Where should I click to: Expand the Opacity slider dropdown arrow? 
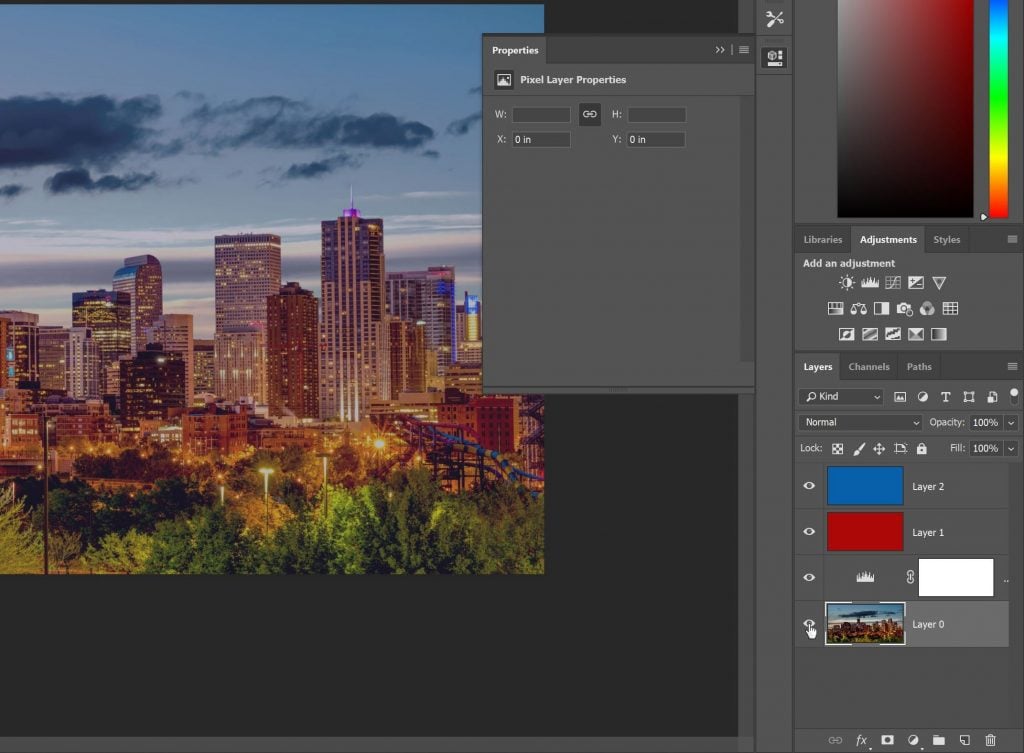(x=1011, y=423)
